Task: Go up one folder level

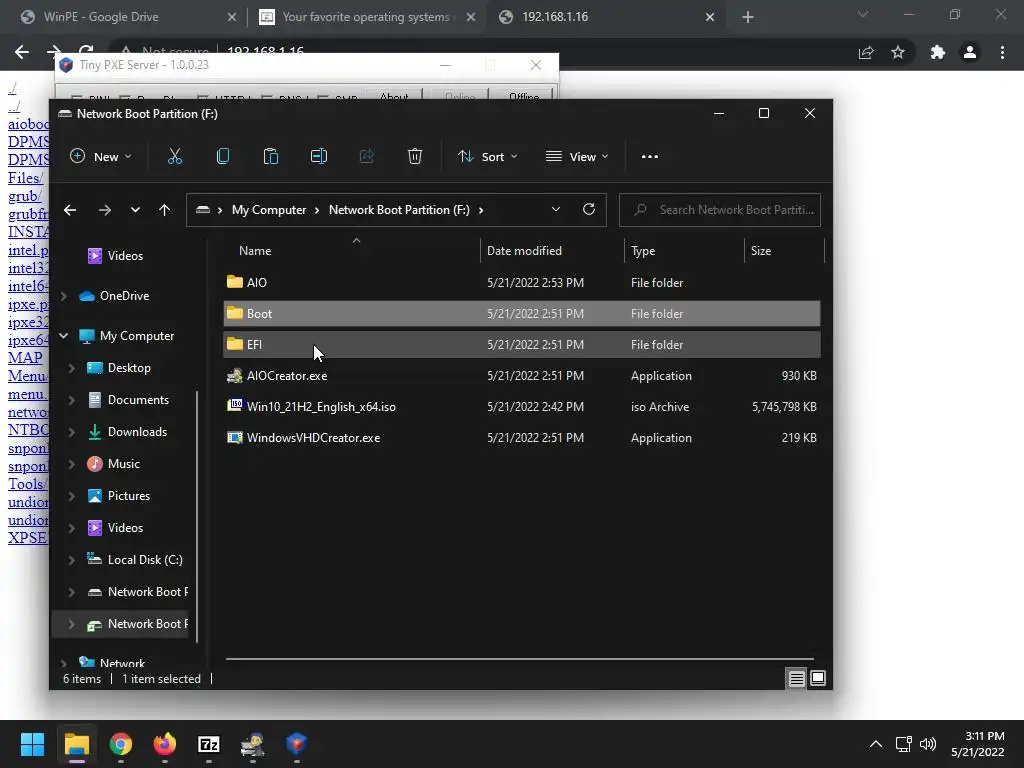Action: tap(165, 210)
